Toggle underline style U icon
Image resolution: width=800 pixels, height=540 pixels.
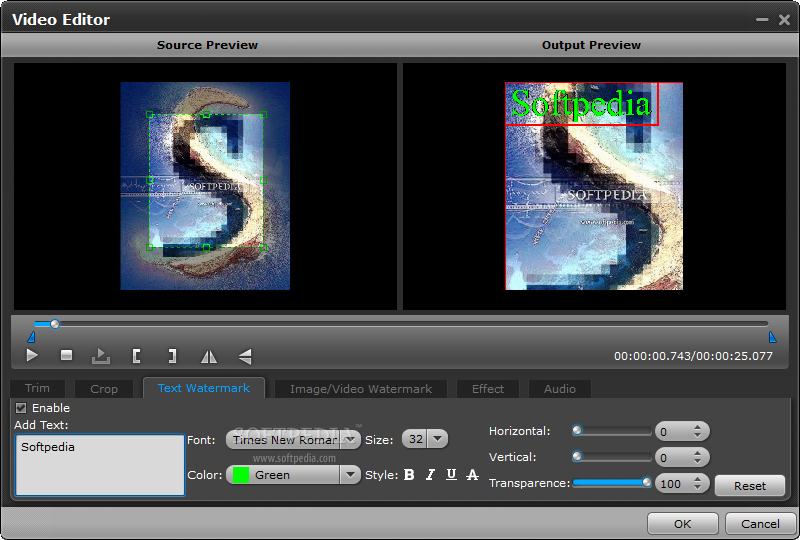tap(451, 475)
